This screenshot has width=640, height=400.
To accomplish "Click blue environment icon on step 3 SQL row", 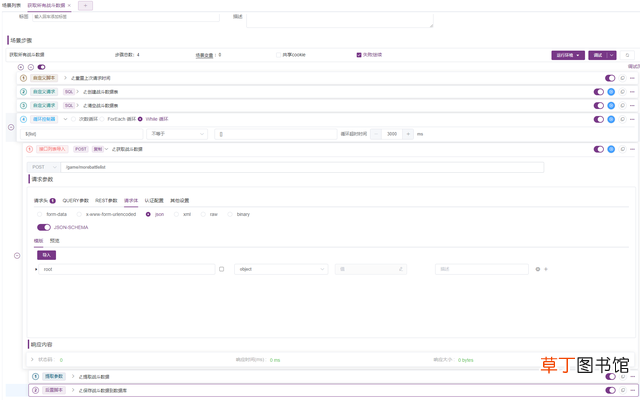I will point(611,106).
